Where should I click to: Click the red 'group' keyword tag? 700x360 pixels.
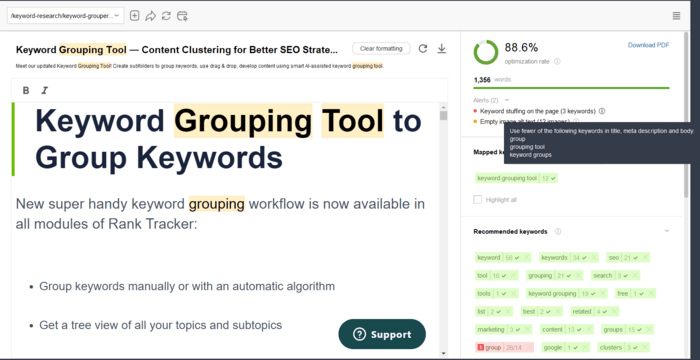point(504,347)
